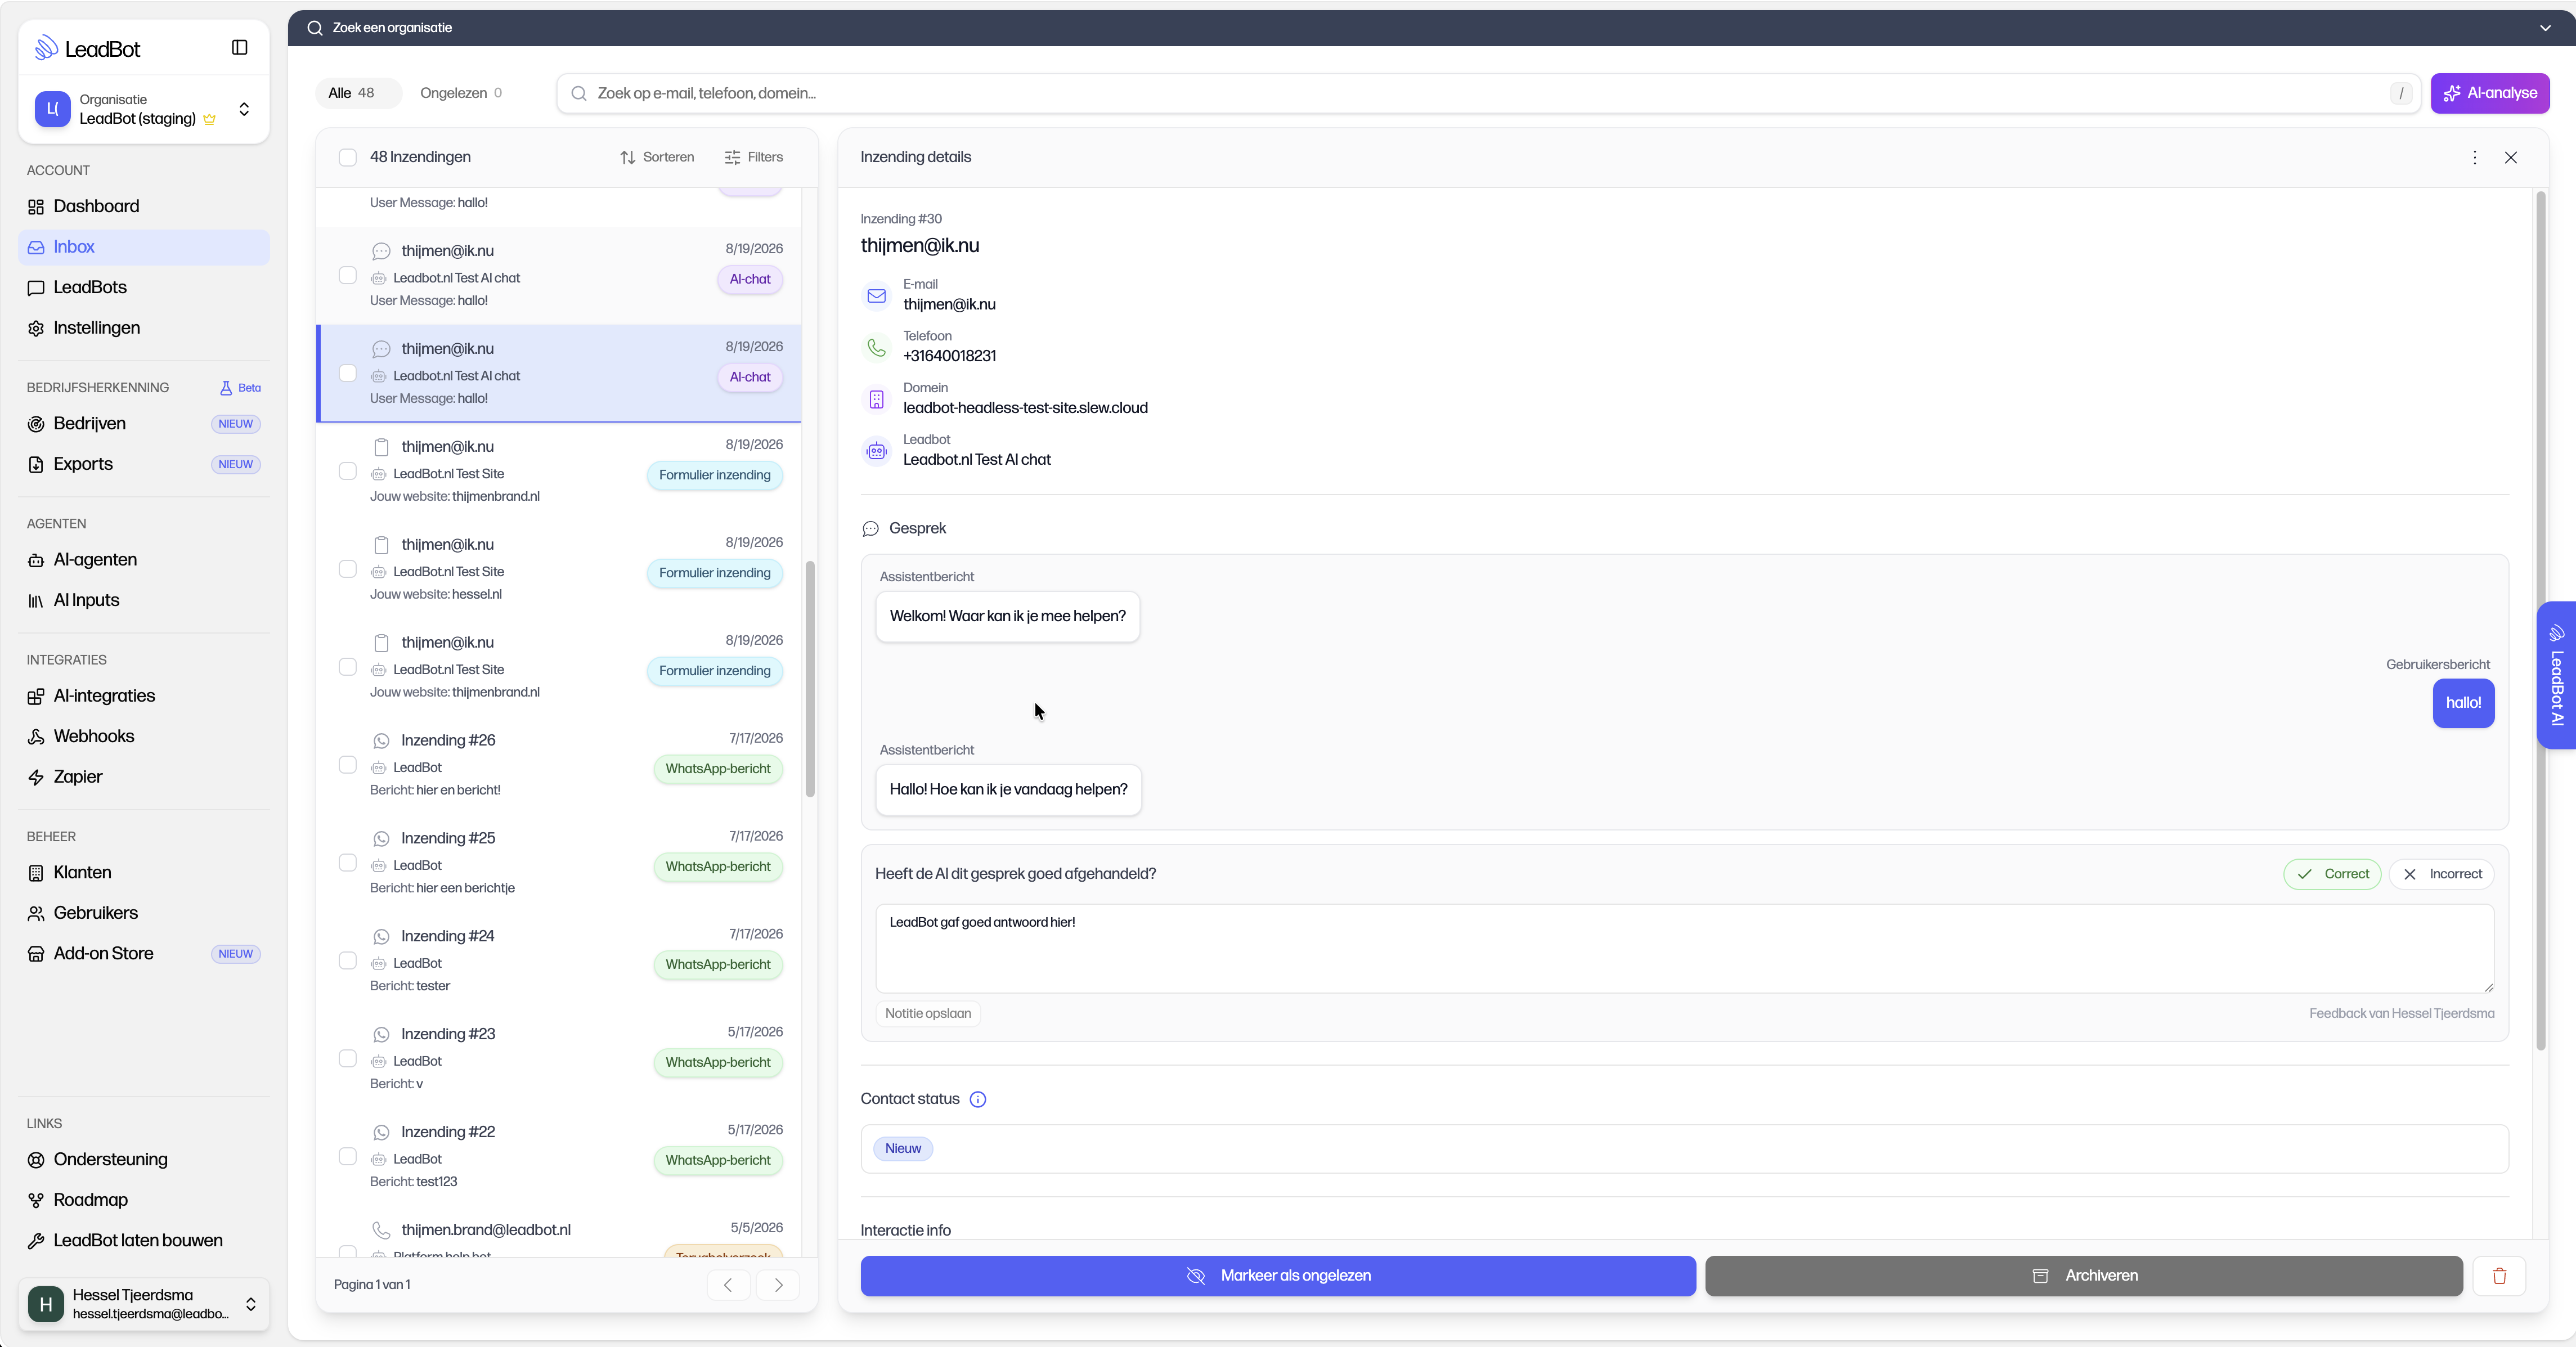Select the checkbox for Inzending #23
This screenshot has width=2576, height=1347.
coord(347,1059)
